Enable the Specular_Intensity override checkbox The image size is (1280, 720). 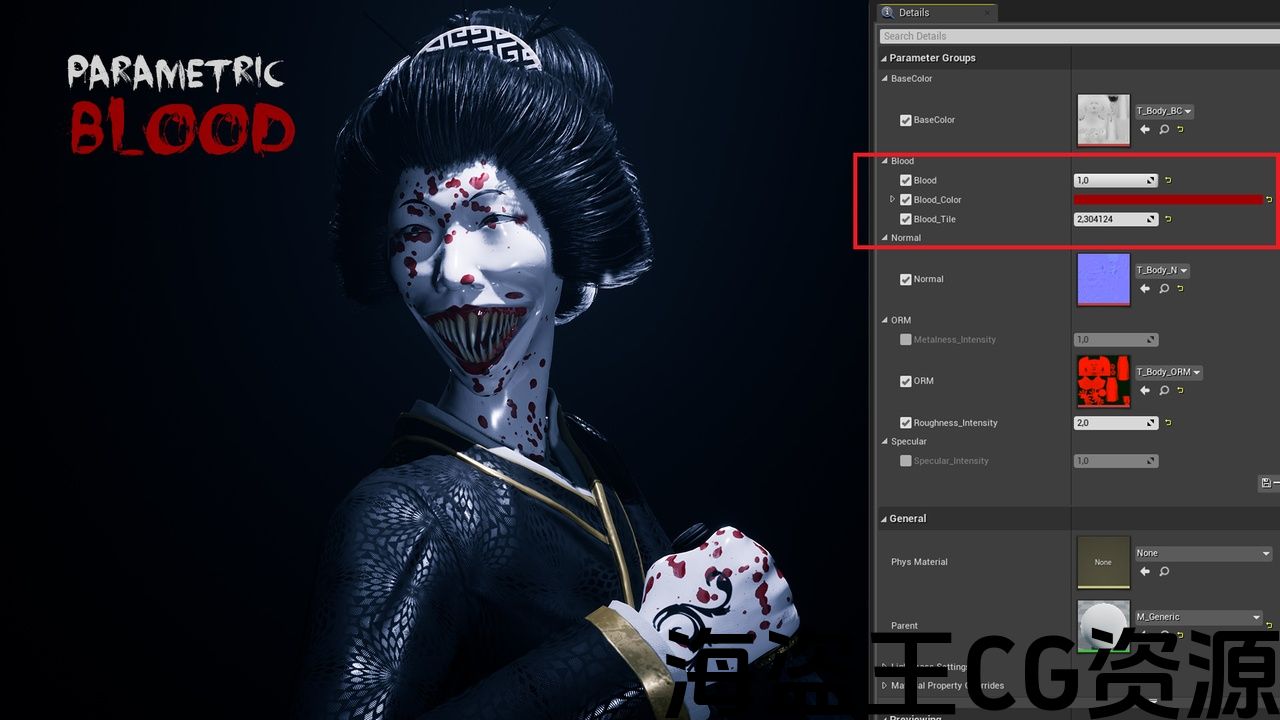tap(906, 461)
